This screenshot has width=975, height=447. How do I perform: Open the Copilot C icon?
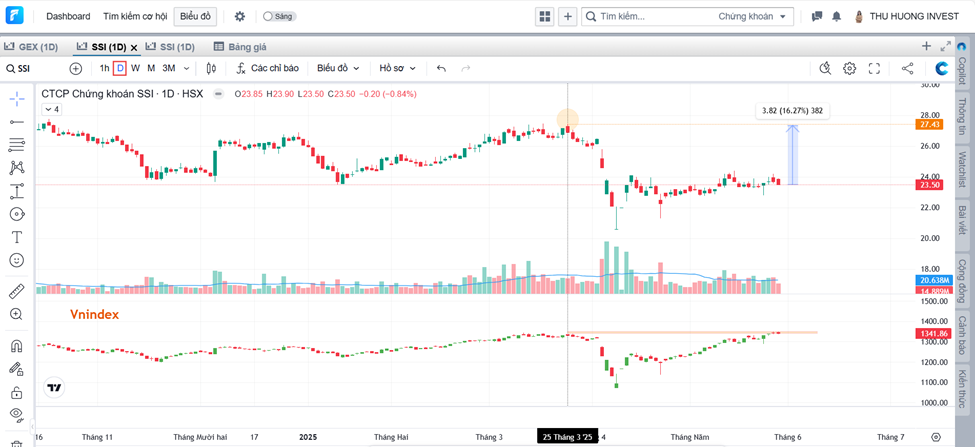click(941, 68)
